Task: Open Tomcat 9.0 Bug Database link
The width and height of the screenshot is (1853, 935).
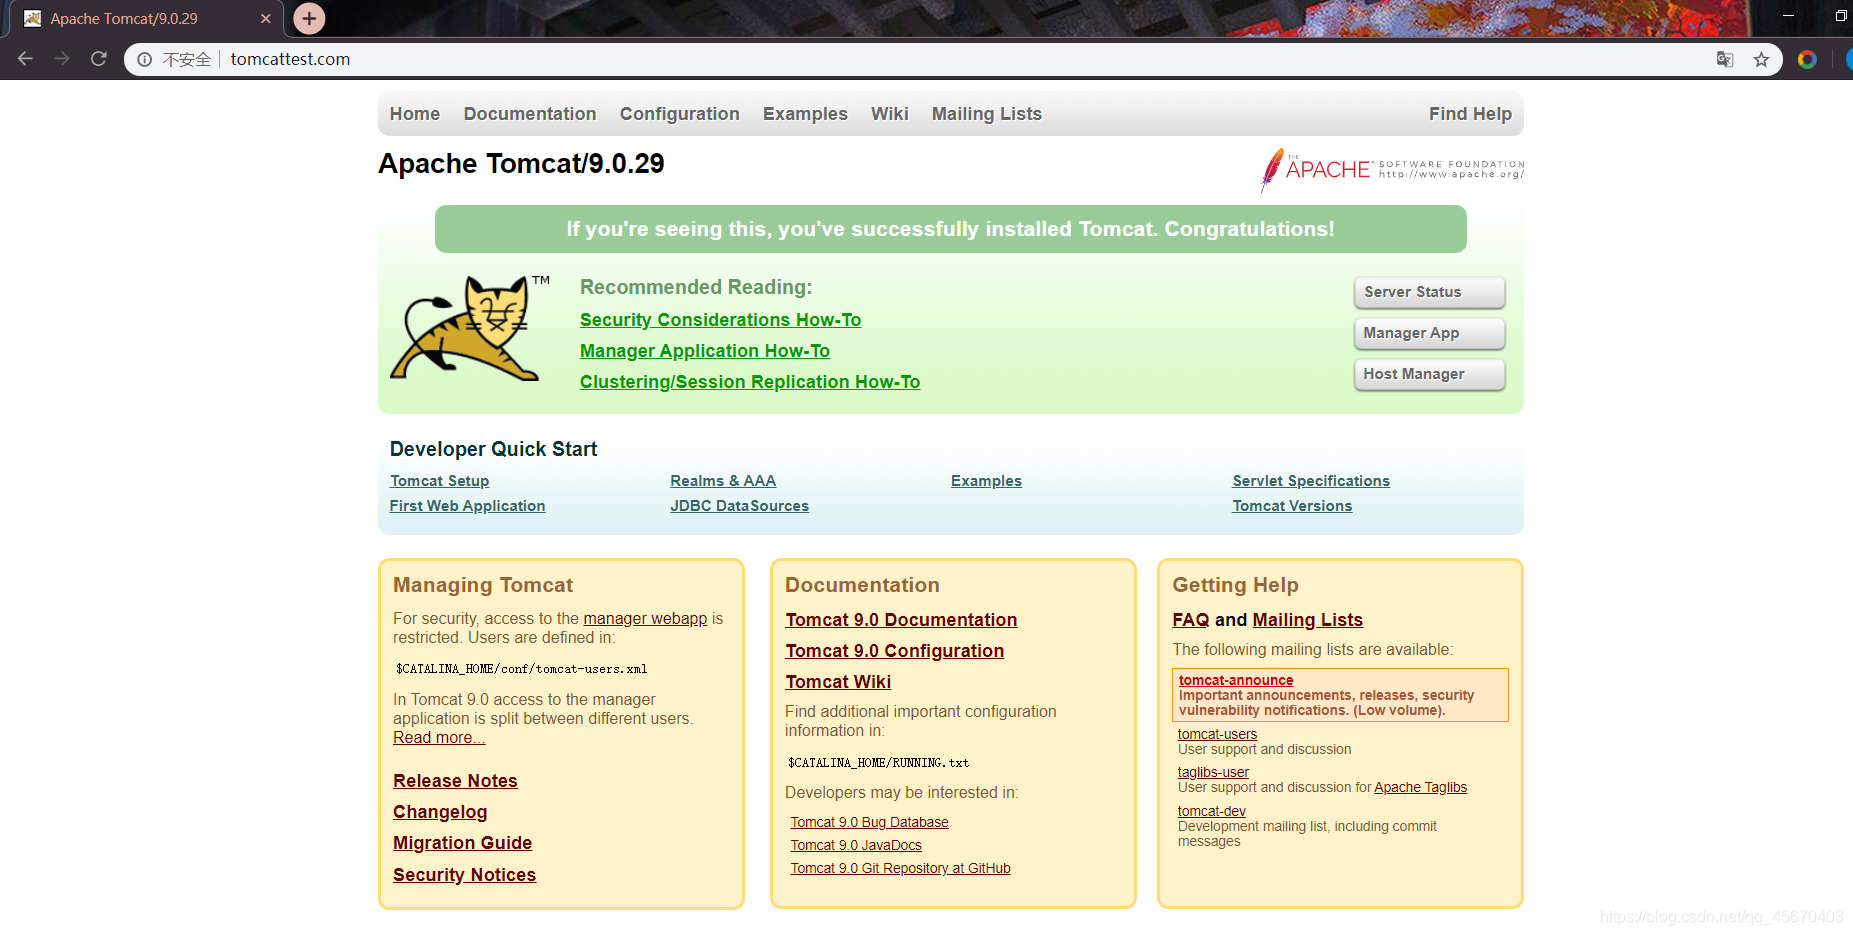Action: (869, 822)
